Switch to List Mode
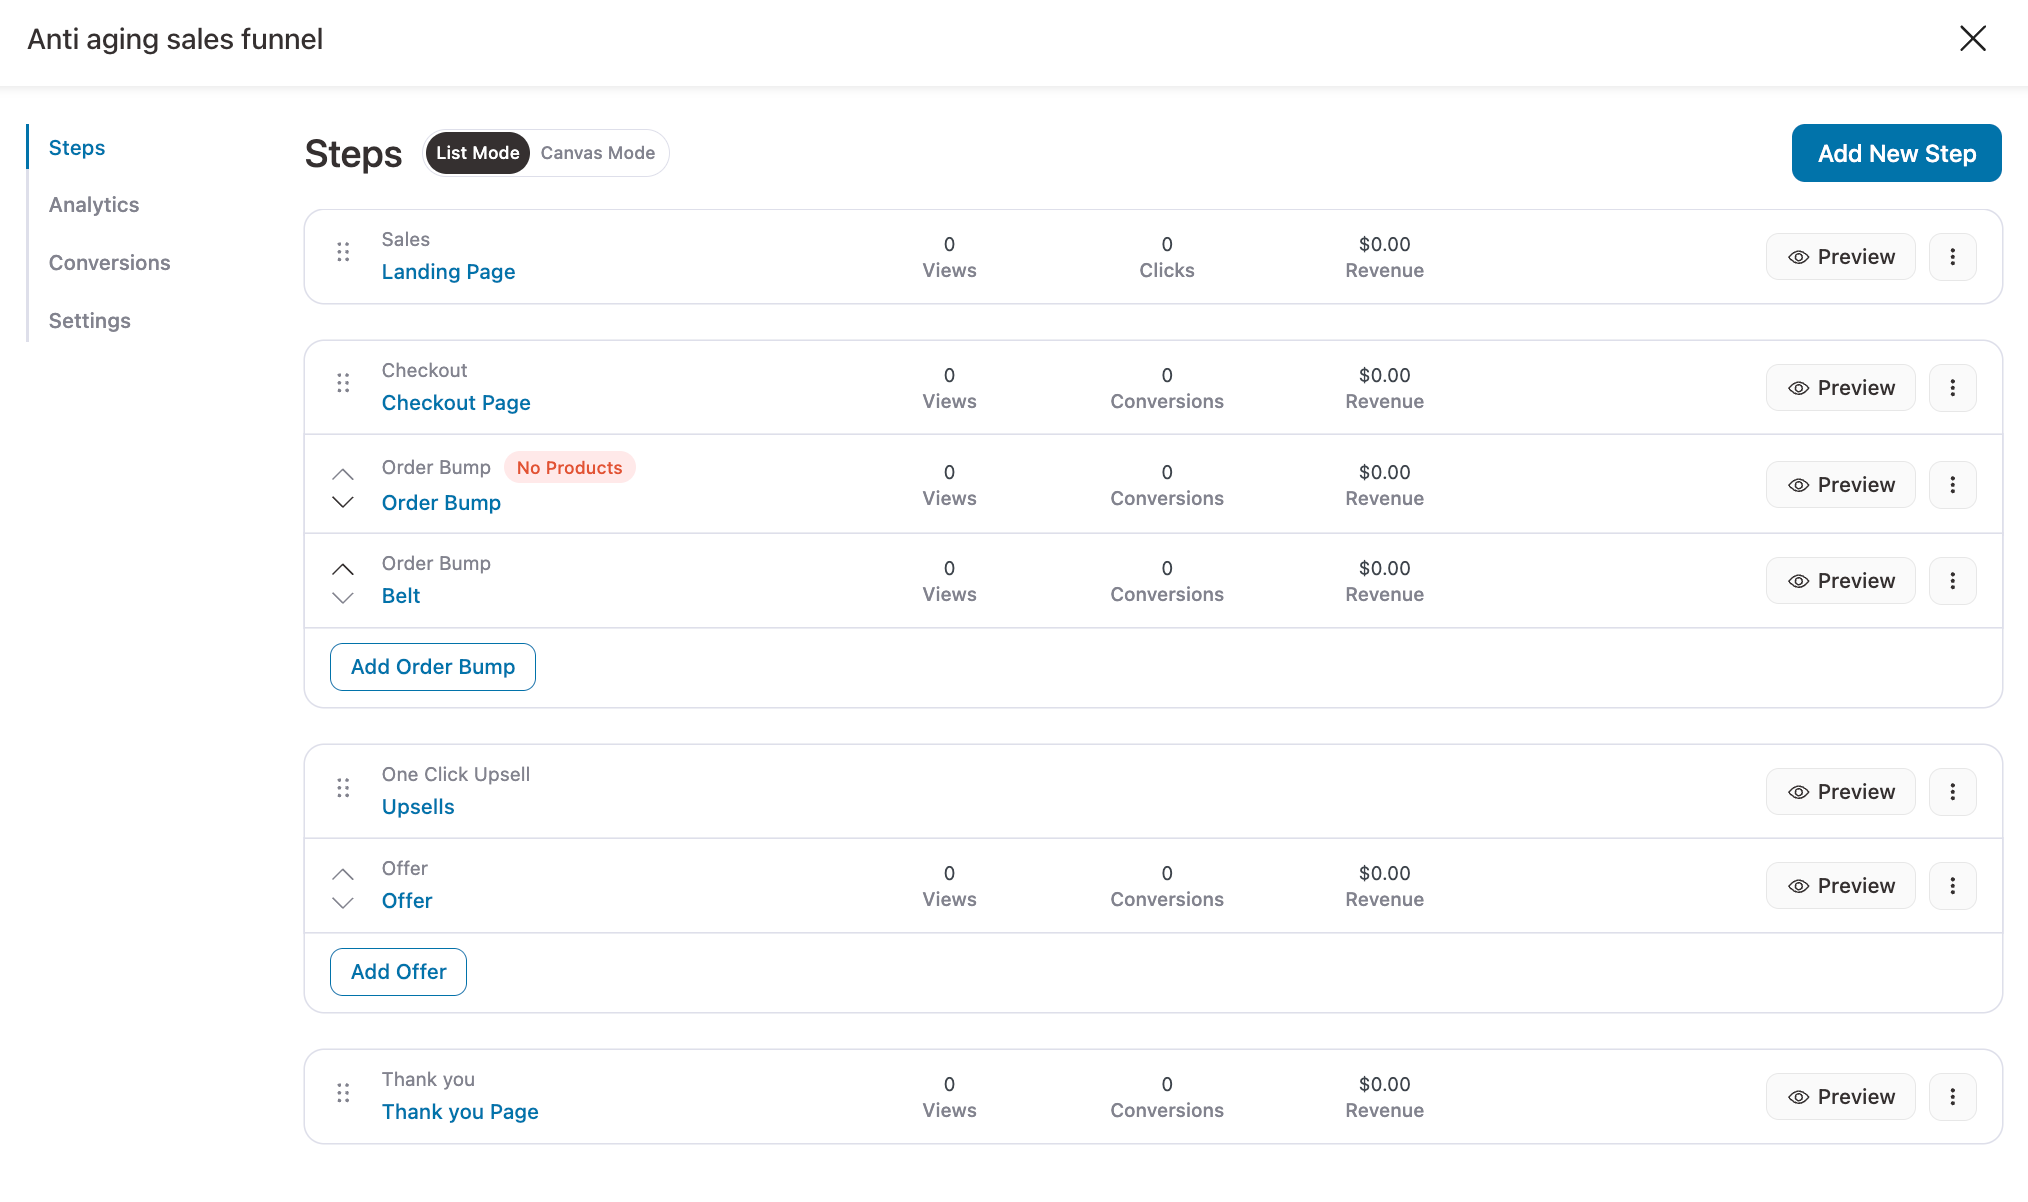Viewport: 2028px width, 1202px height. 478,153
